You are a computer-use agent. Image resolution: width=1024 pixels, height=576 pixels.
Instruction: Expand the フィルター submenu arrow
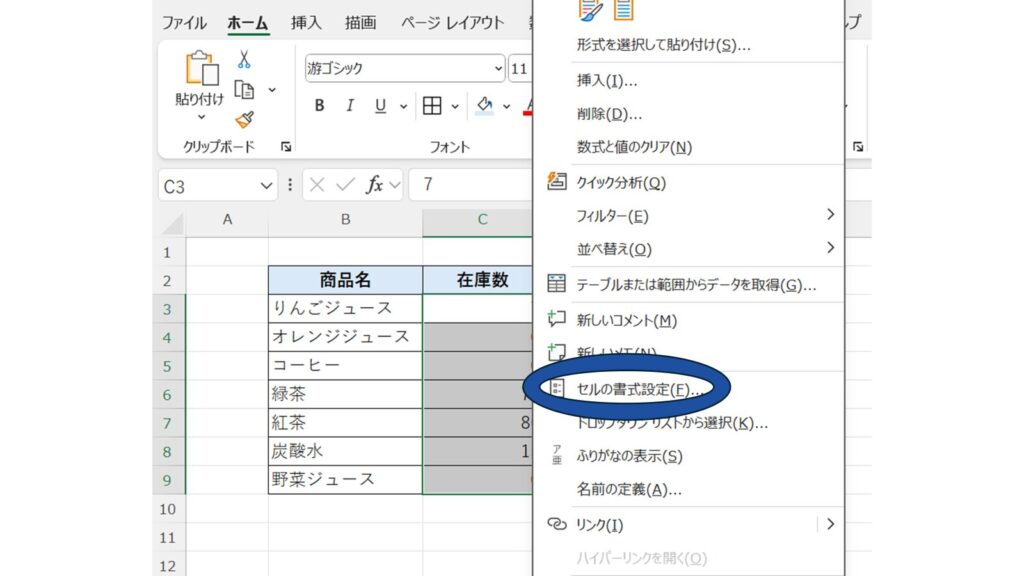(x=830, y=215)
